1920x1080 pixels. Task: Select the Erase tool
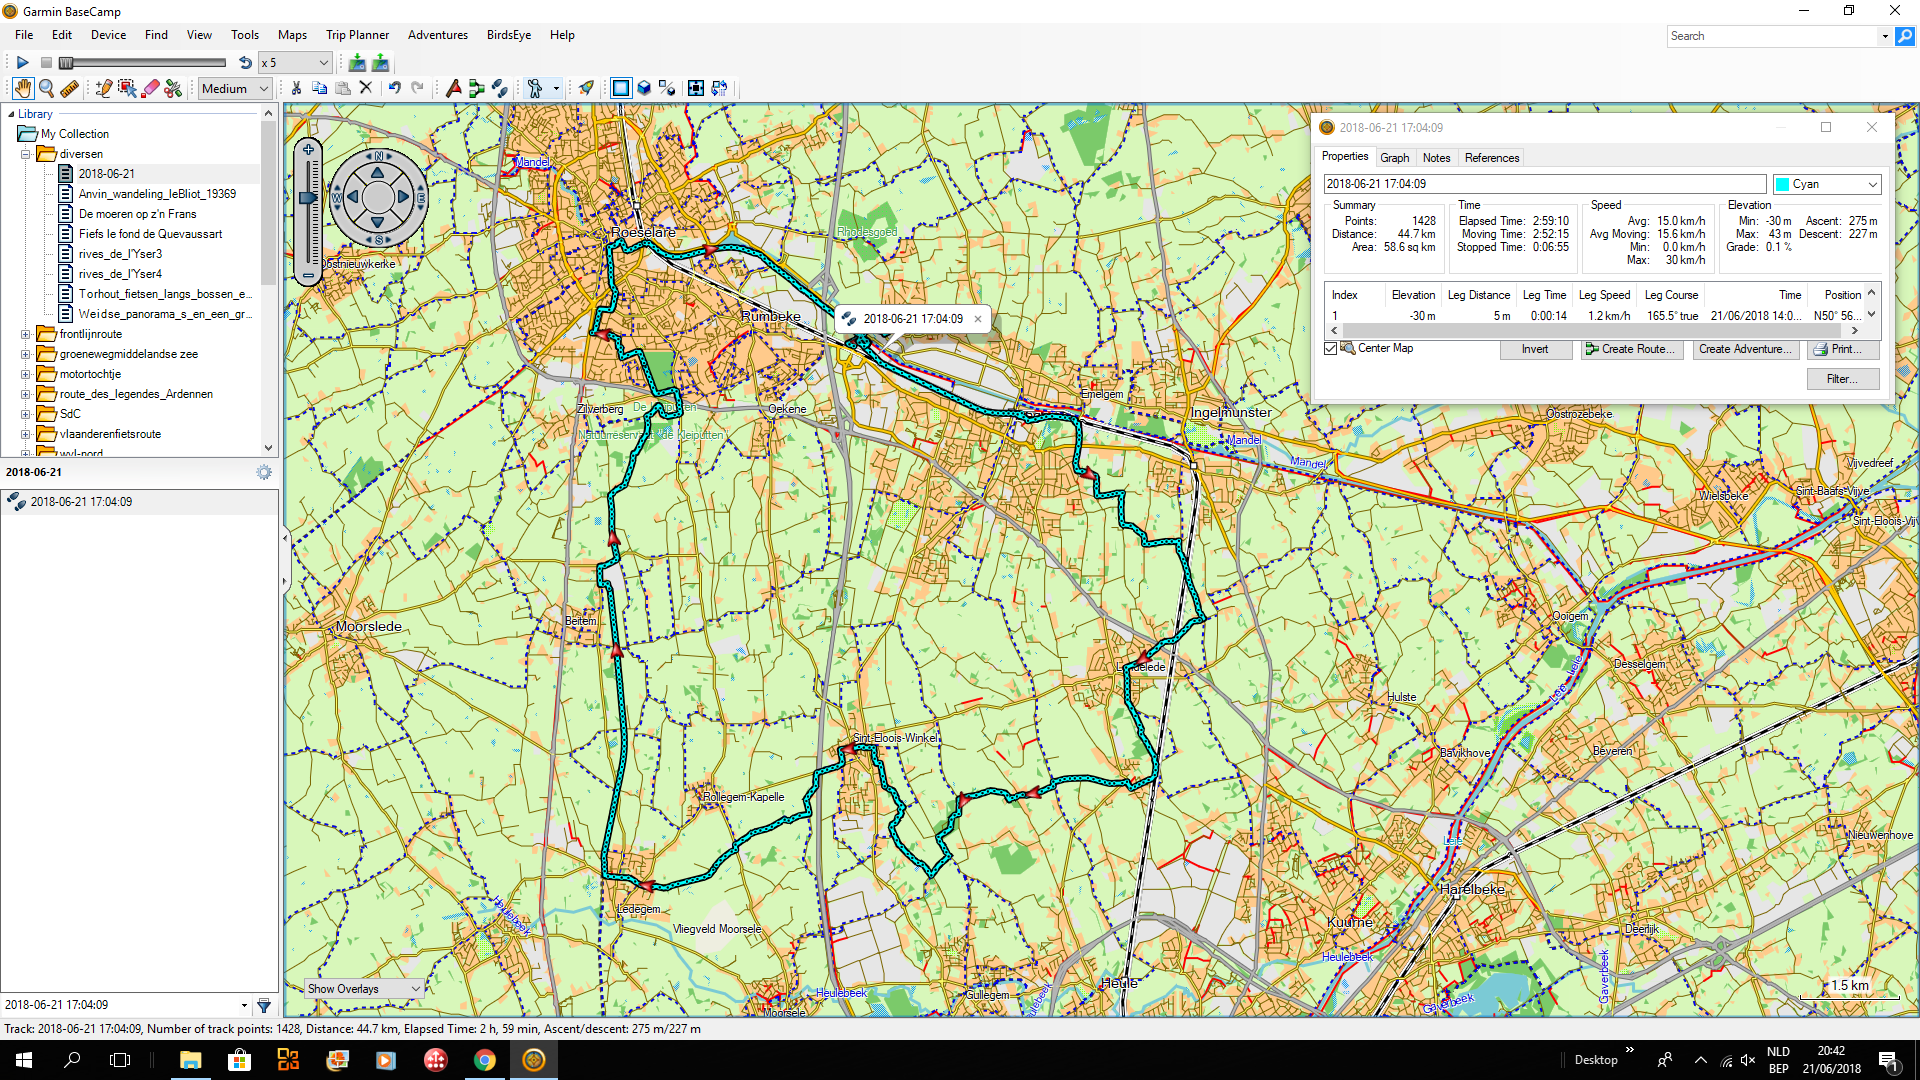(151, 89)
